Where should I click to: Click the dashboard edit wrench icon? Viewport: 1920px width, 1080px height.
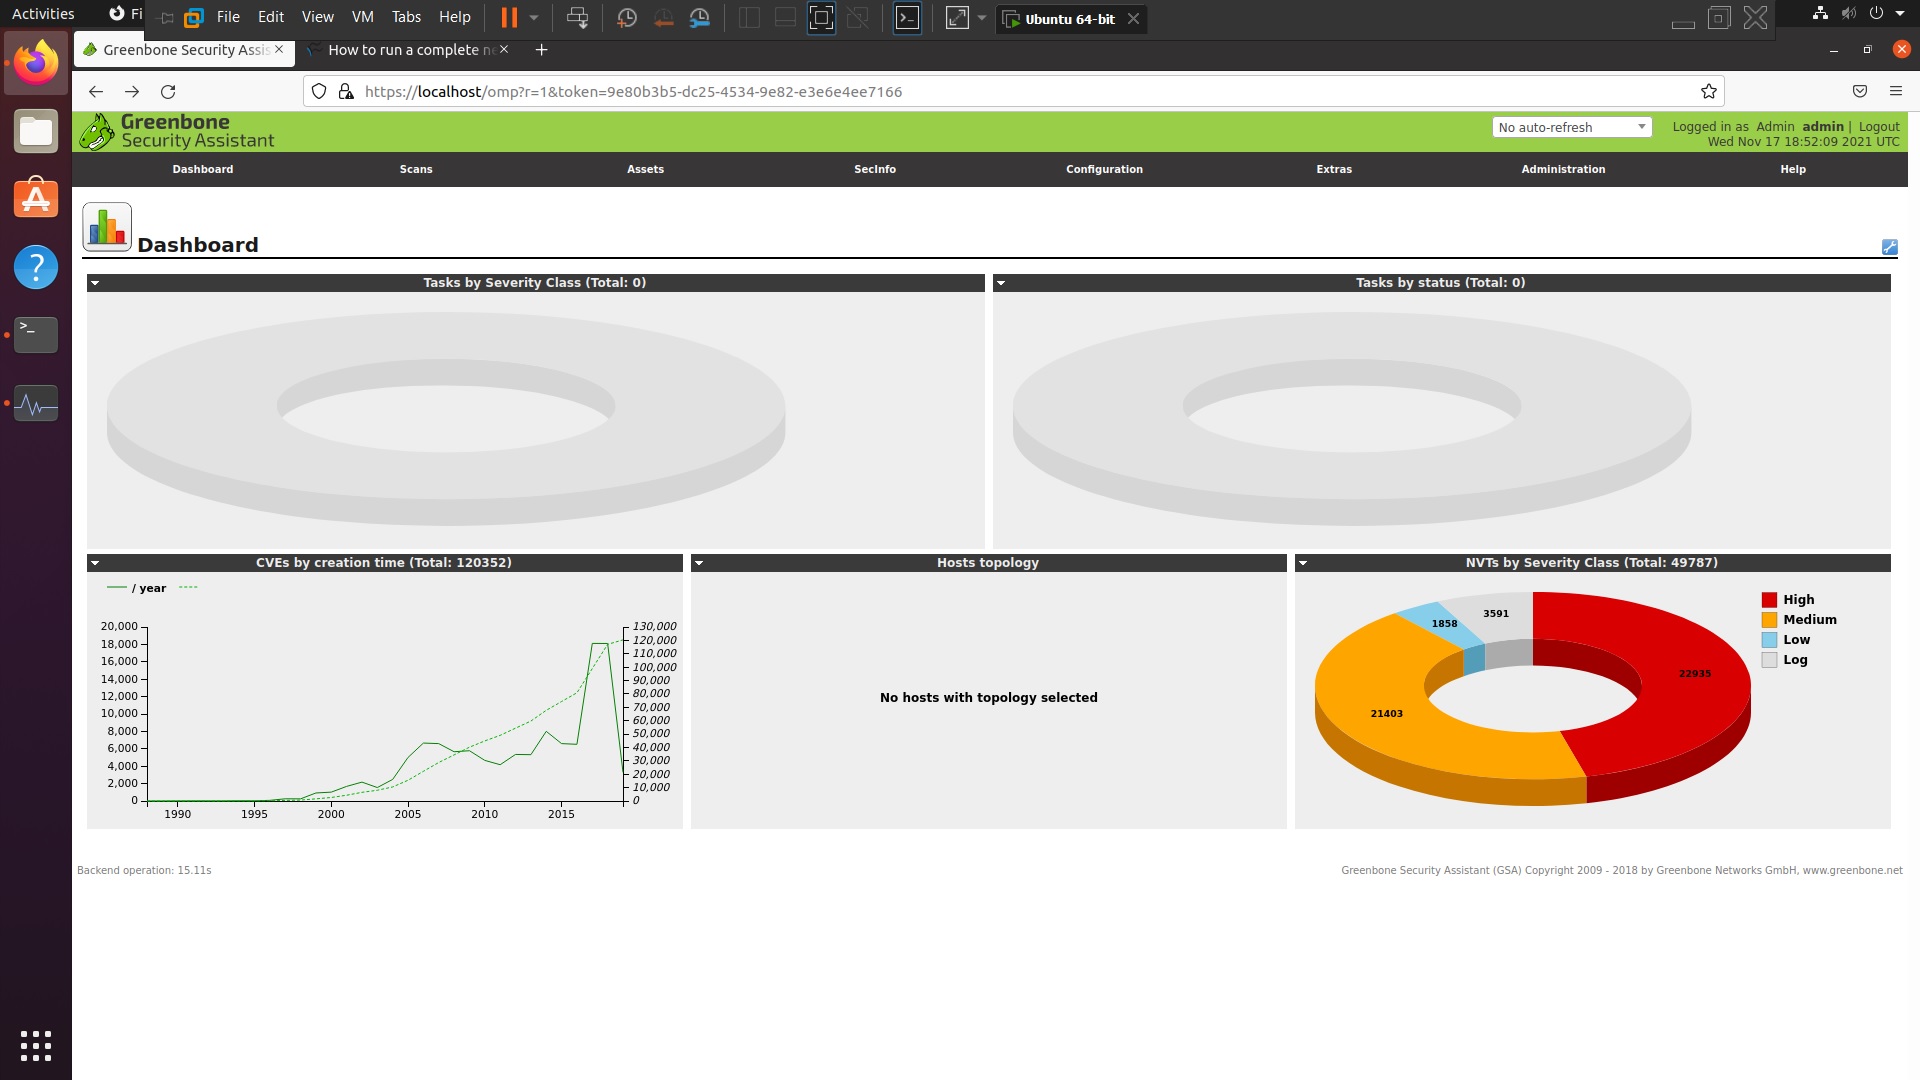click(1889, 247)
